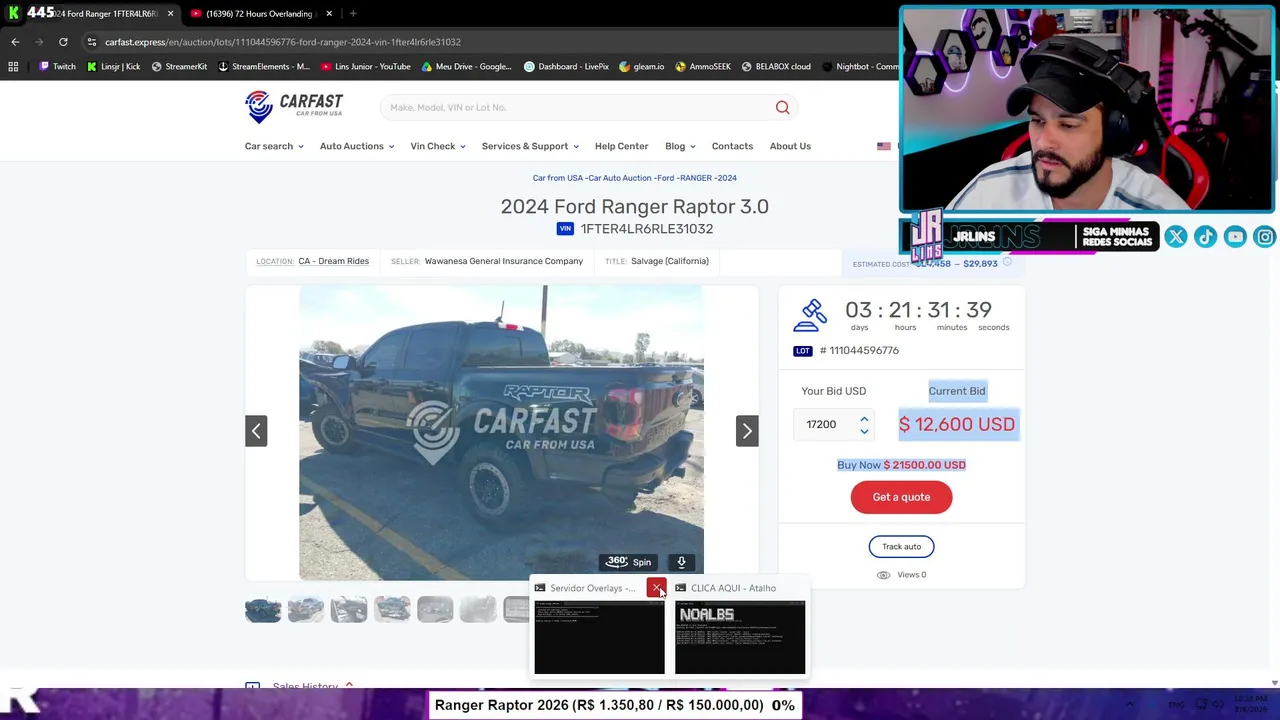Click the views eye icon
This screenshot has height=720, width=1280.
pos(883,575)
